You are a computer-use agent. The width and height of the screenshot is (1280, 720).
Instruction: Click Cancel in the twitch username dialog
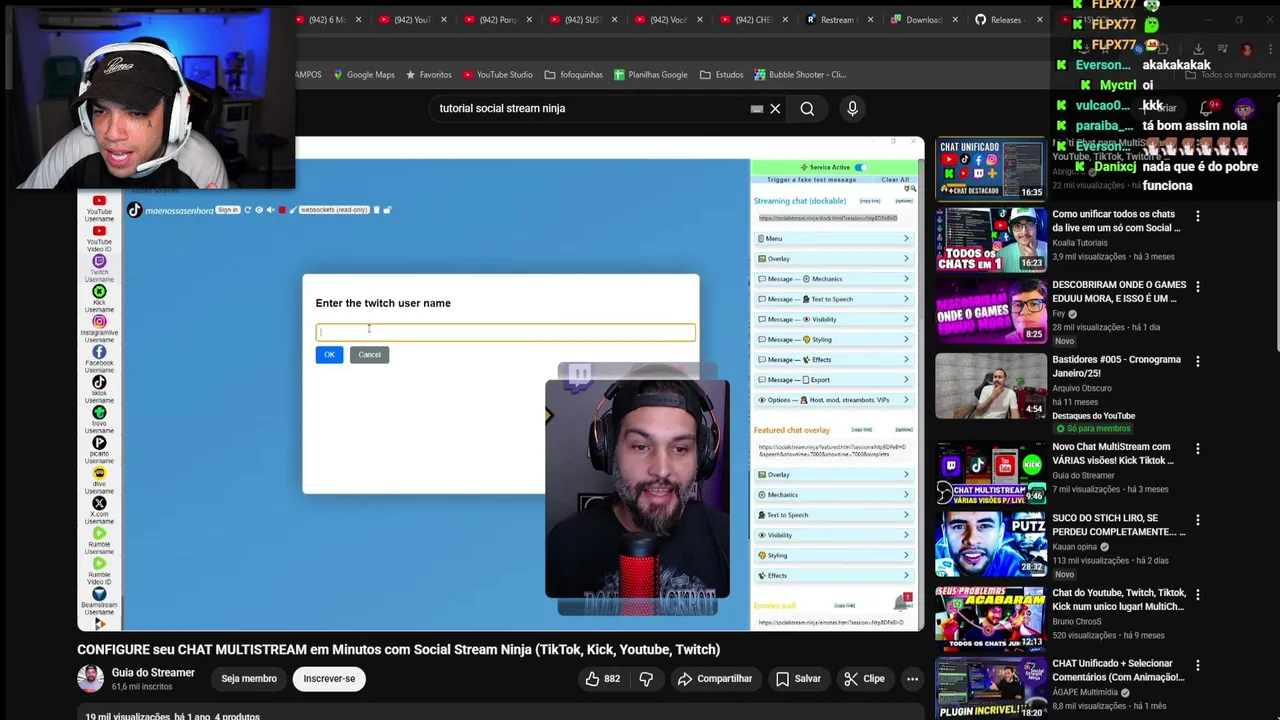pos(369,354)
